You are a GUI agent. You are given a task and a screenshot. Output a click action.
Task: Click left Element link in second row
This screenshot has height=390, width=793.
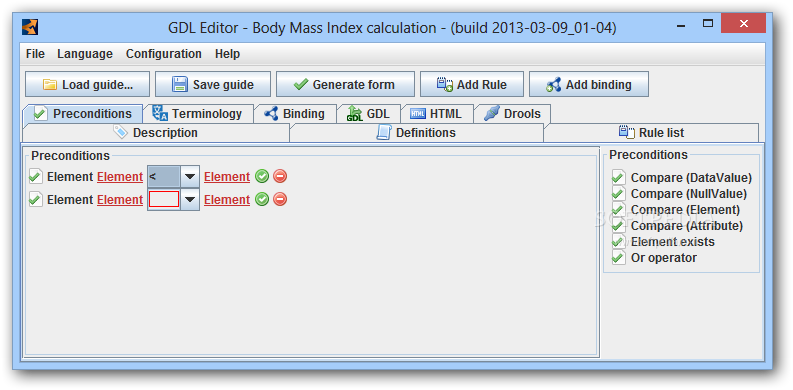120,200
